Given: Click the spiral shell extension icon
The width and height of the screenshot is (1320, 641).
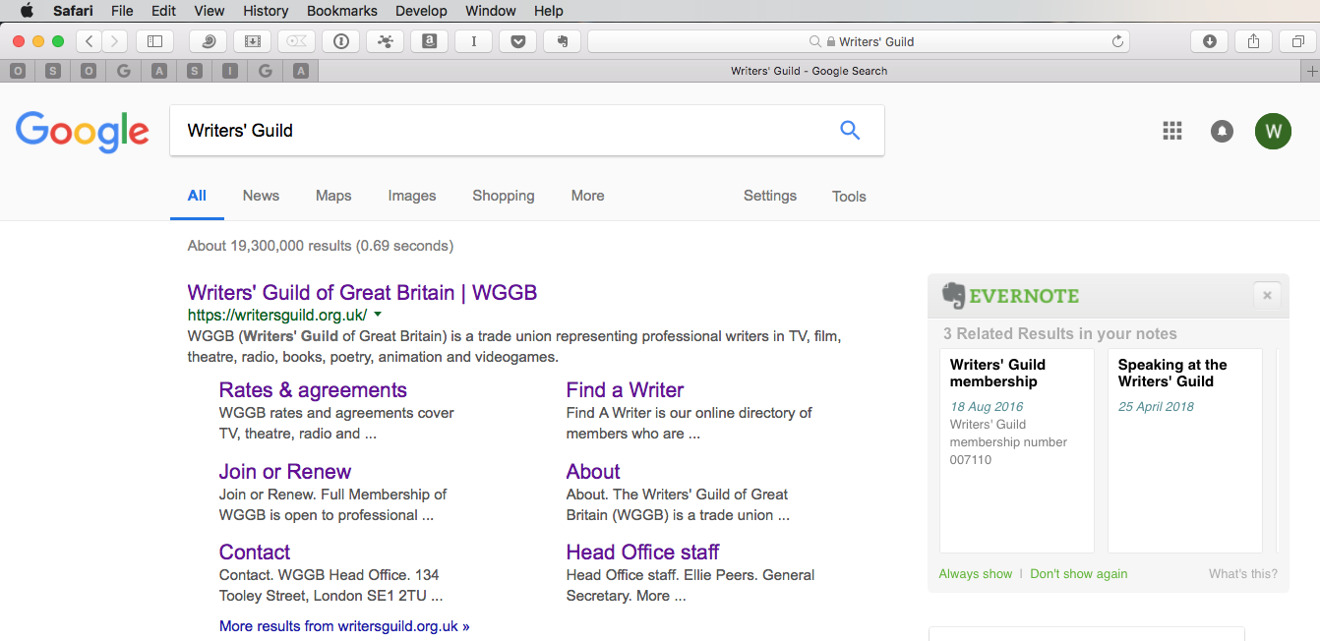Looking at the screenshot, I should click(209, 41).
